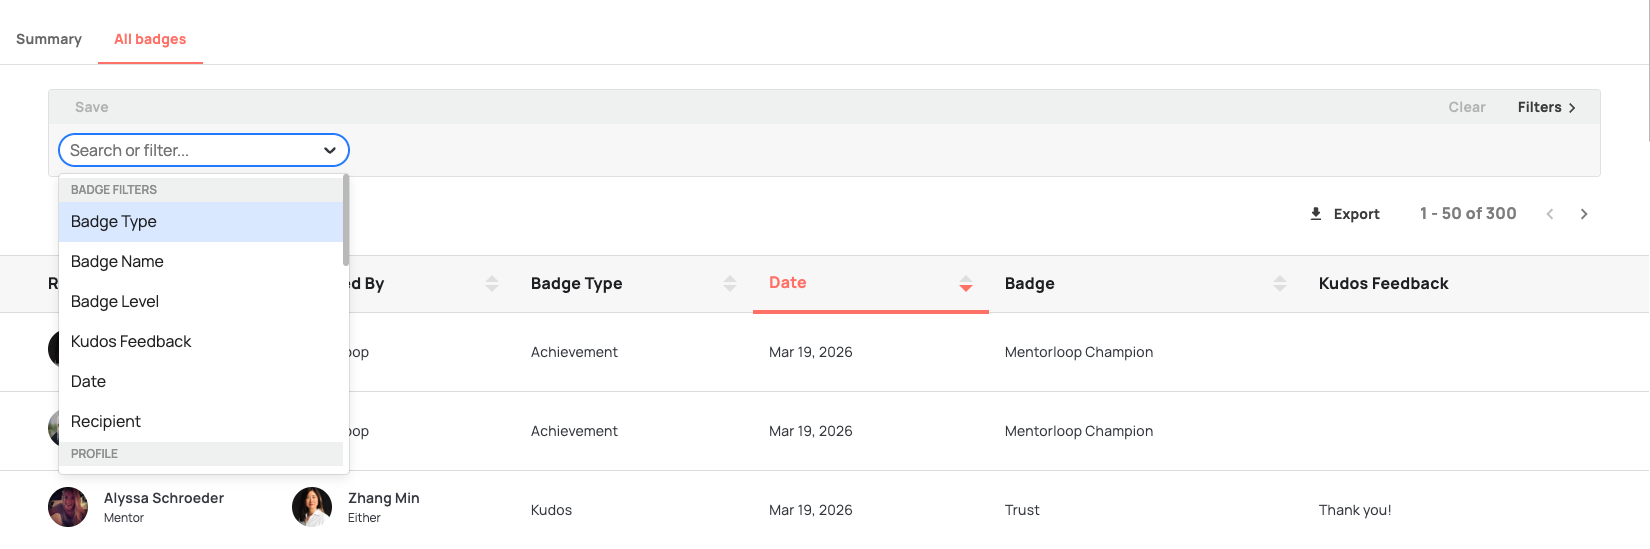The height and width of the screenshot is (549, 1650).
Task: Pick the Date filter option
Action: [88, 382]
